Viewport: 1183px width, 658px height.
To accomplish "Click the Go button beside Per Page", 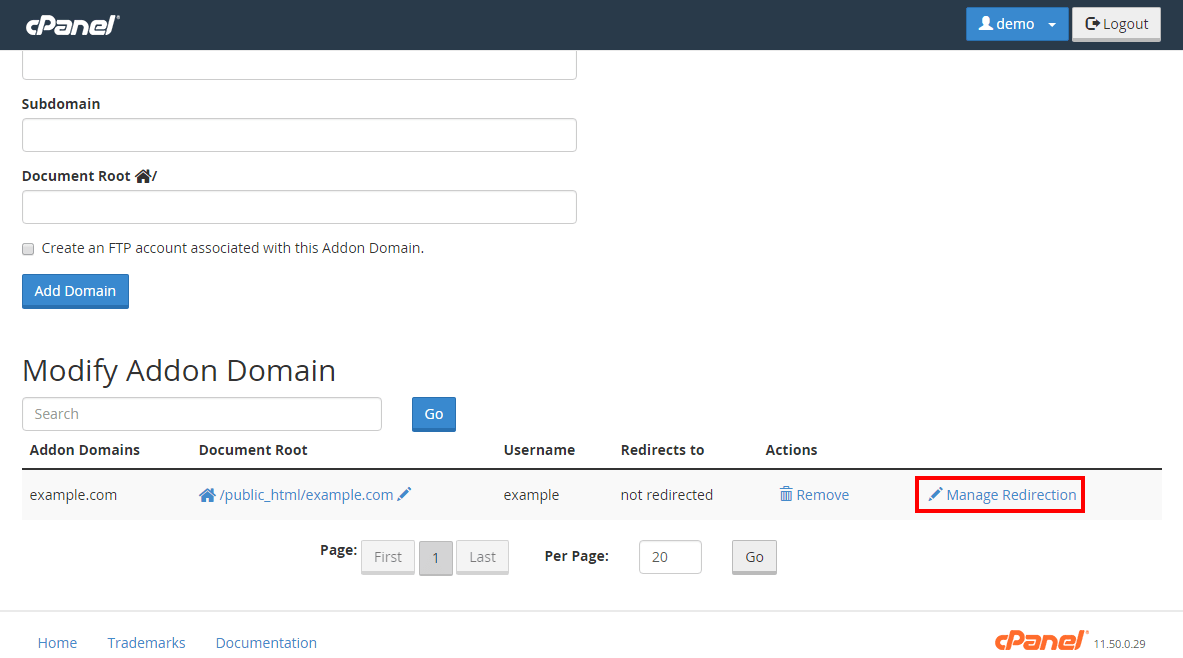I will coord(754,557).
